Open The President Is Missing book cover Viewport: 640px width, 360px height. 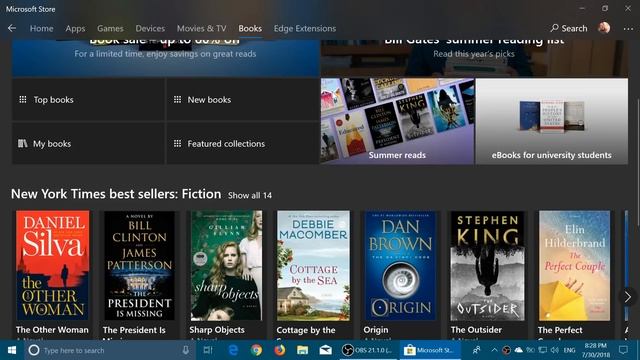point(140,265)
